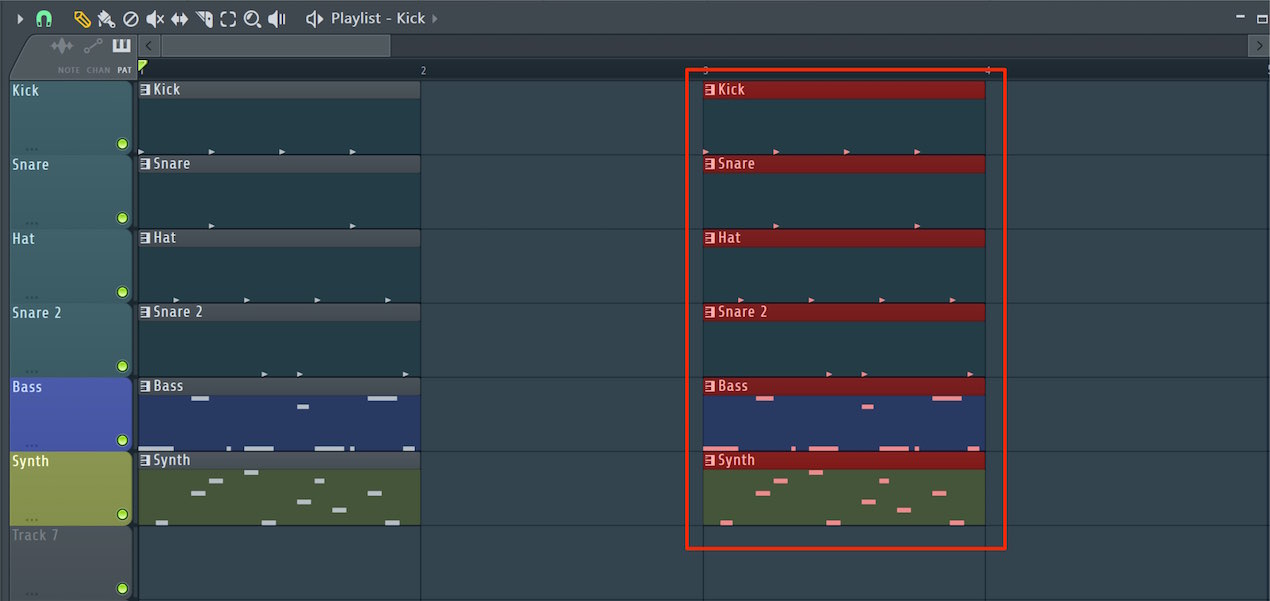Screen dimensions: 1270x601
Task: Mute the Bass track
Action: (122, 440)
